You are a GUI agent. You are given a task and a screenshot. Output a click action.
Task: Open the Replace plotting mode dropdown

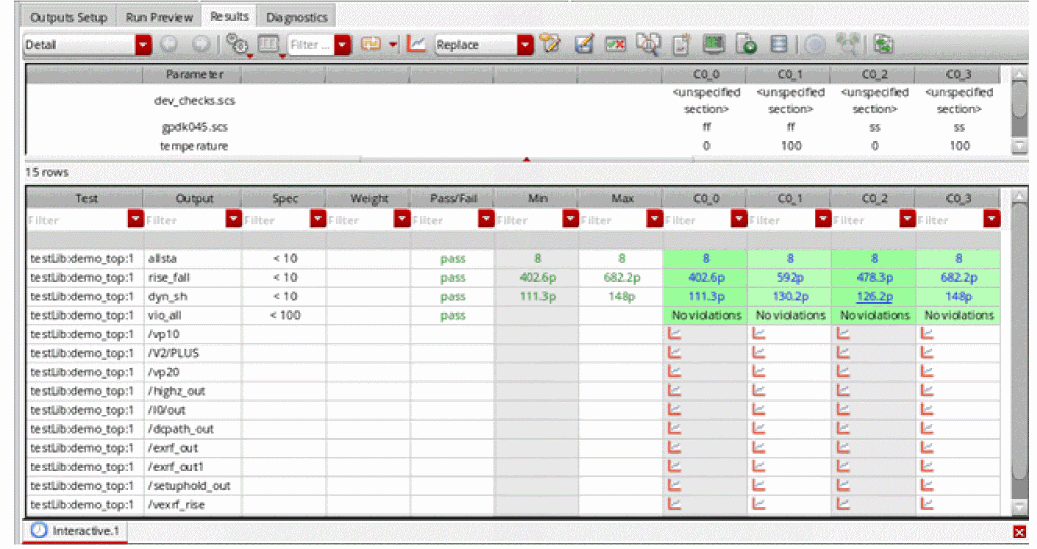(x=525, y=44)
